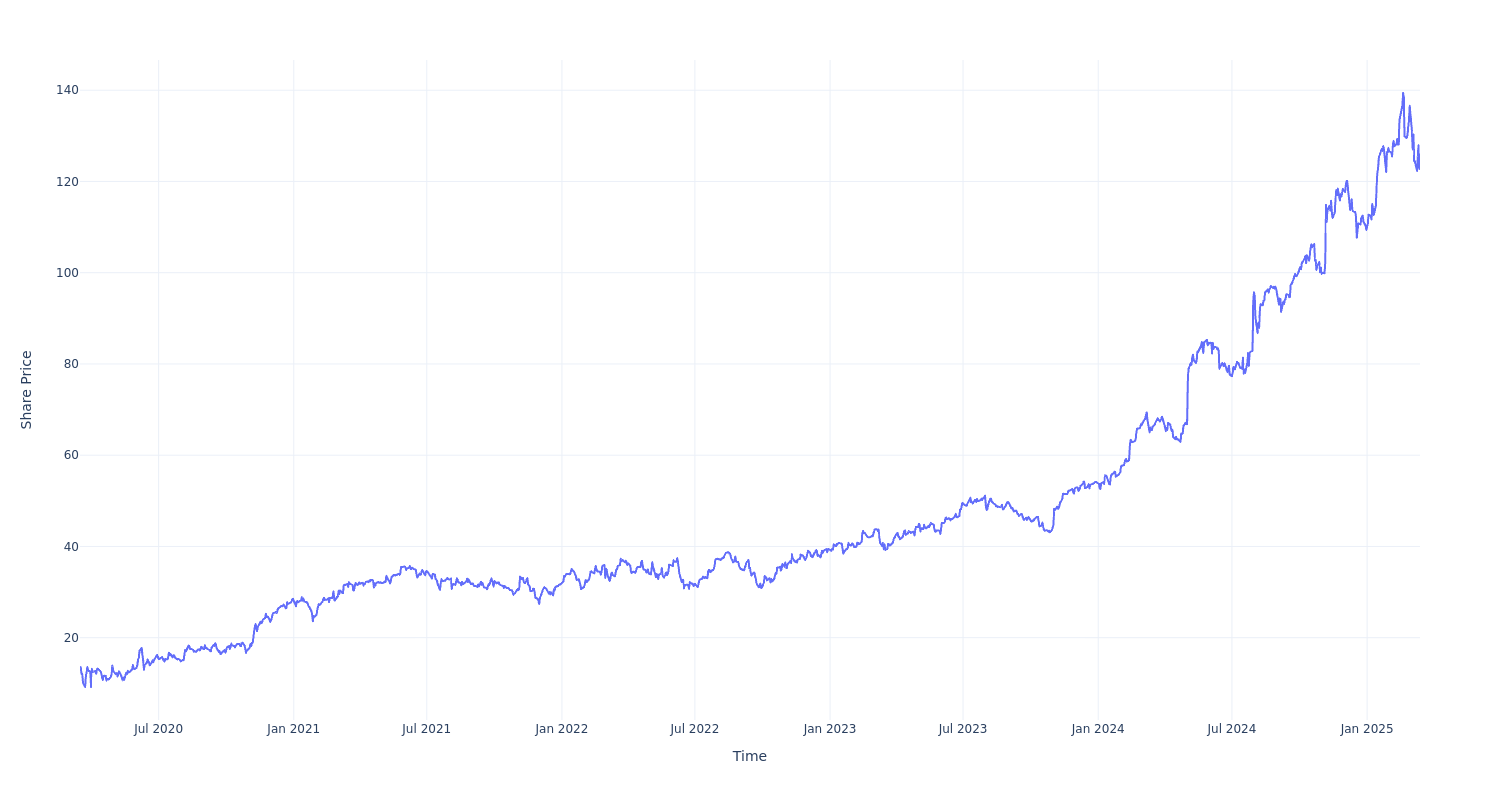Click the 'Time' x-axis title
1500x800 pixels.
750,756
